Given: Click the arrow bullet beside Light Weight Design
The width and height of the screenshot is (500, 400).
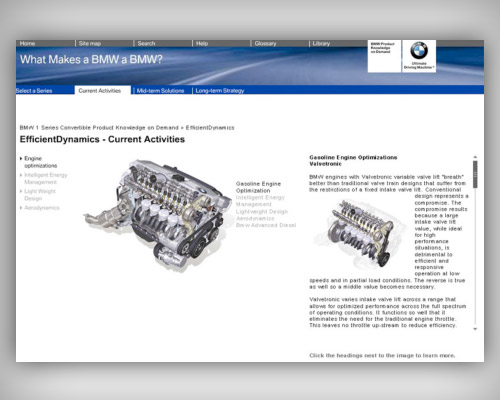Looking at the screenshot, I should tap(21, 191).
